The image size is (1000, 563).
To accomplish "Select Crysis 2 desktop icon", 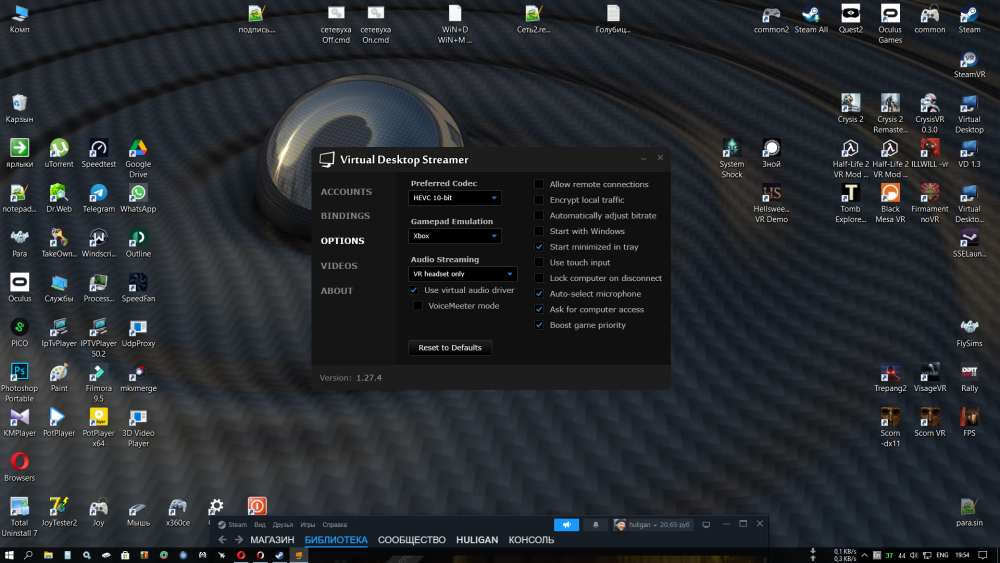I will pyautogui.click(x=850, y=108).
